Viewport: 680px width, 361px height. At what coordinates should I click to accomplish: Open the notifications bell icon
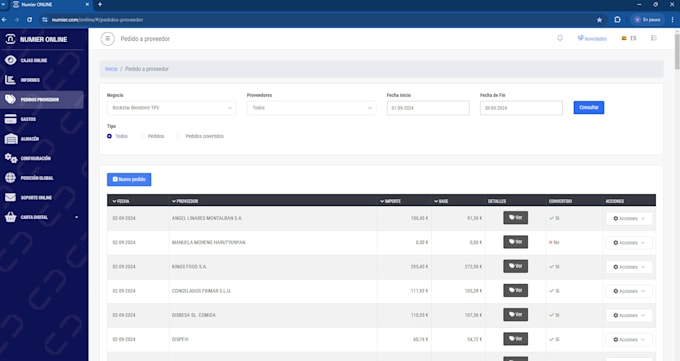click(560, 38)
